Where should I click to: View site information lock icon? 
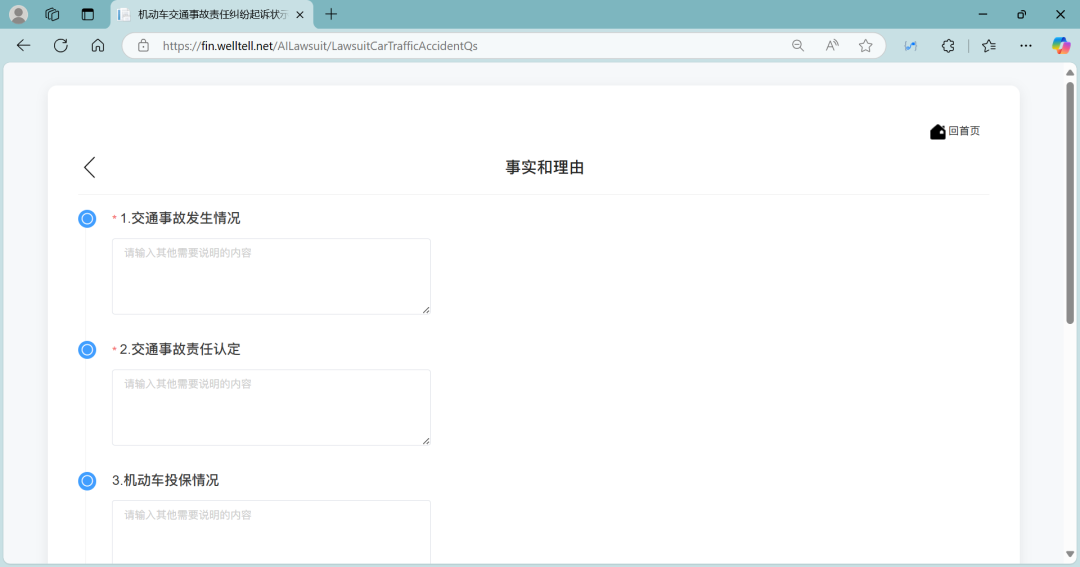143,45
